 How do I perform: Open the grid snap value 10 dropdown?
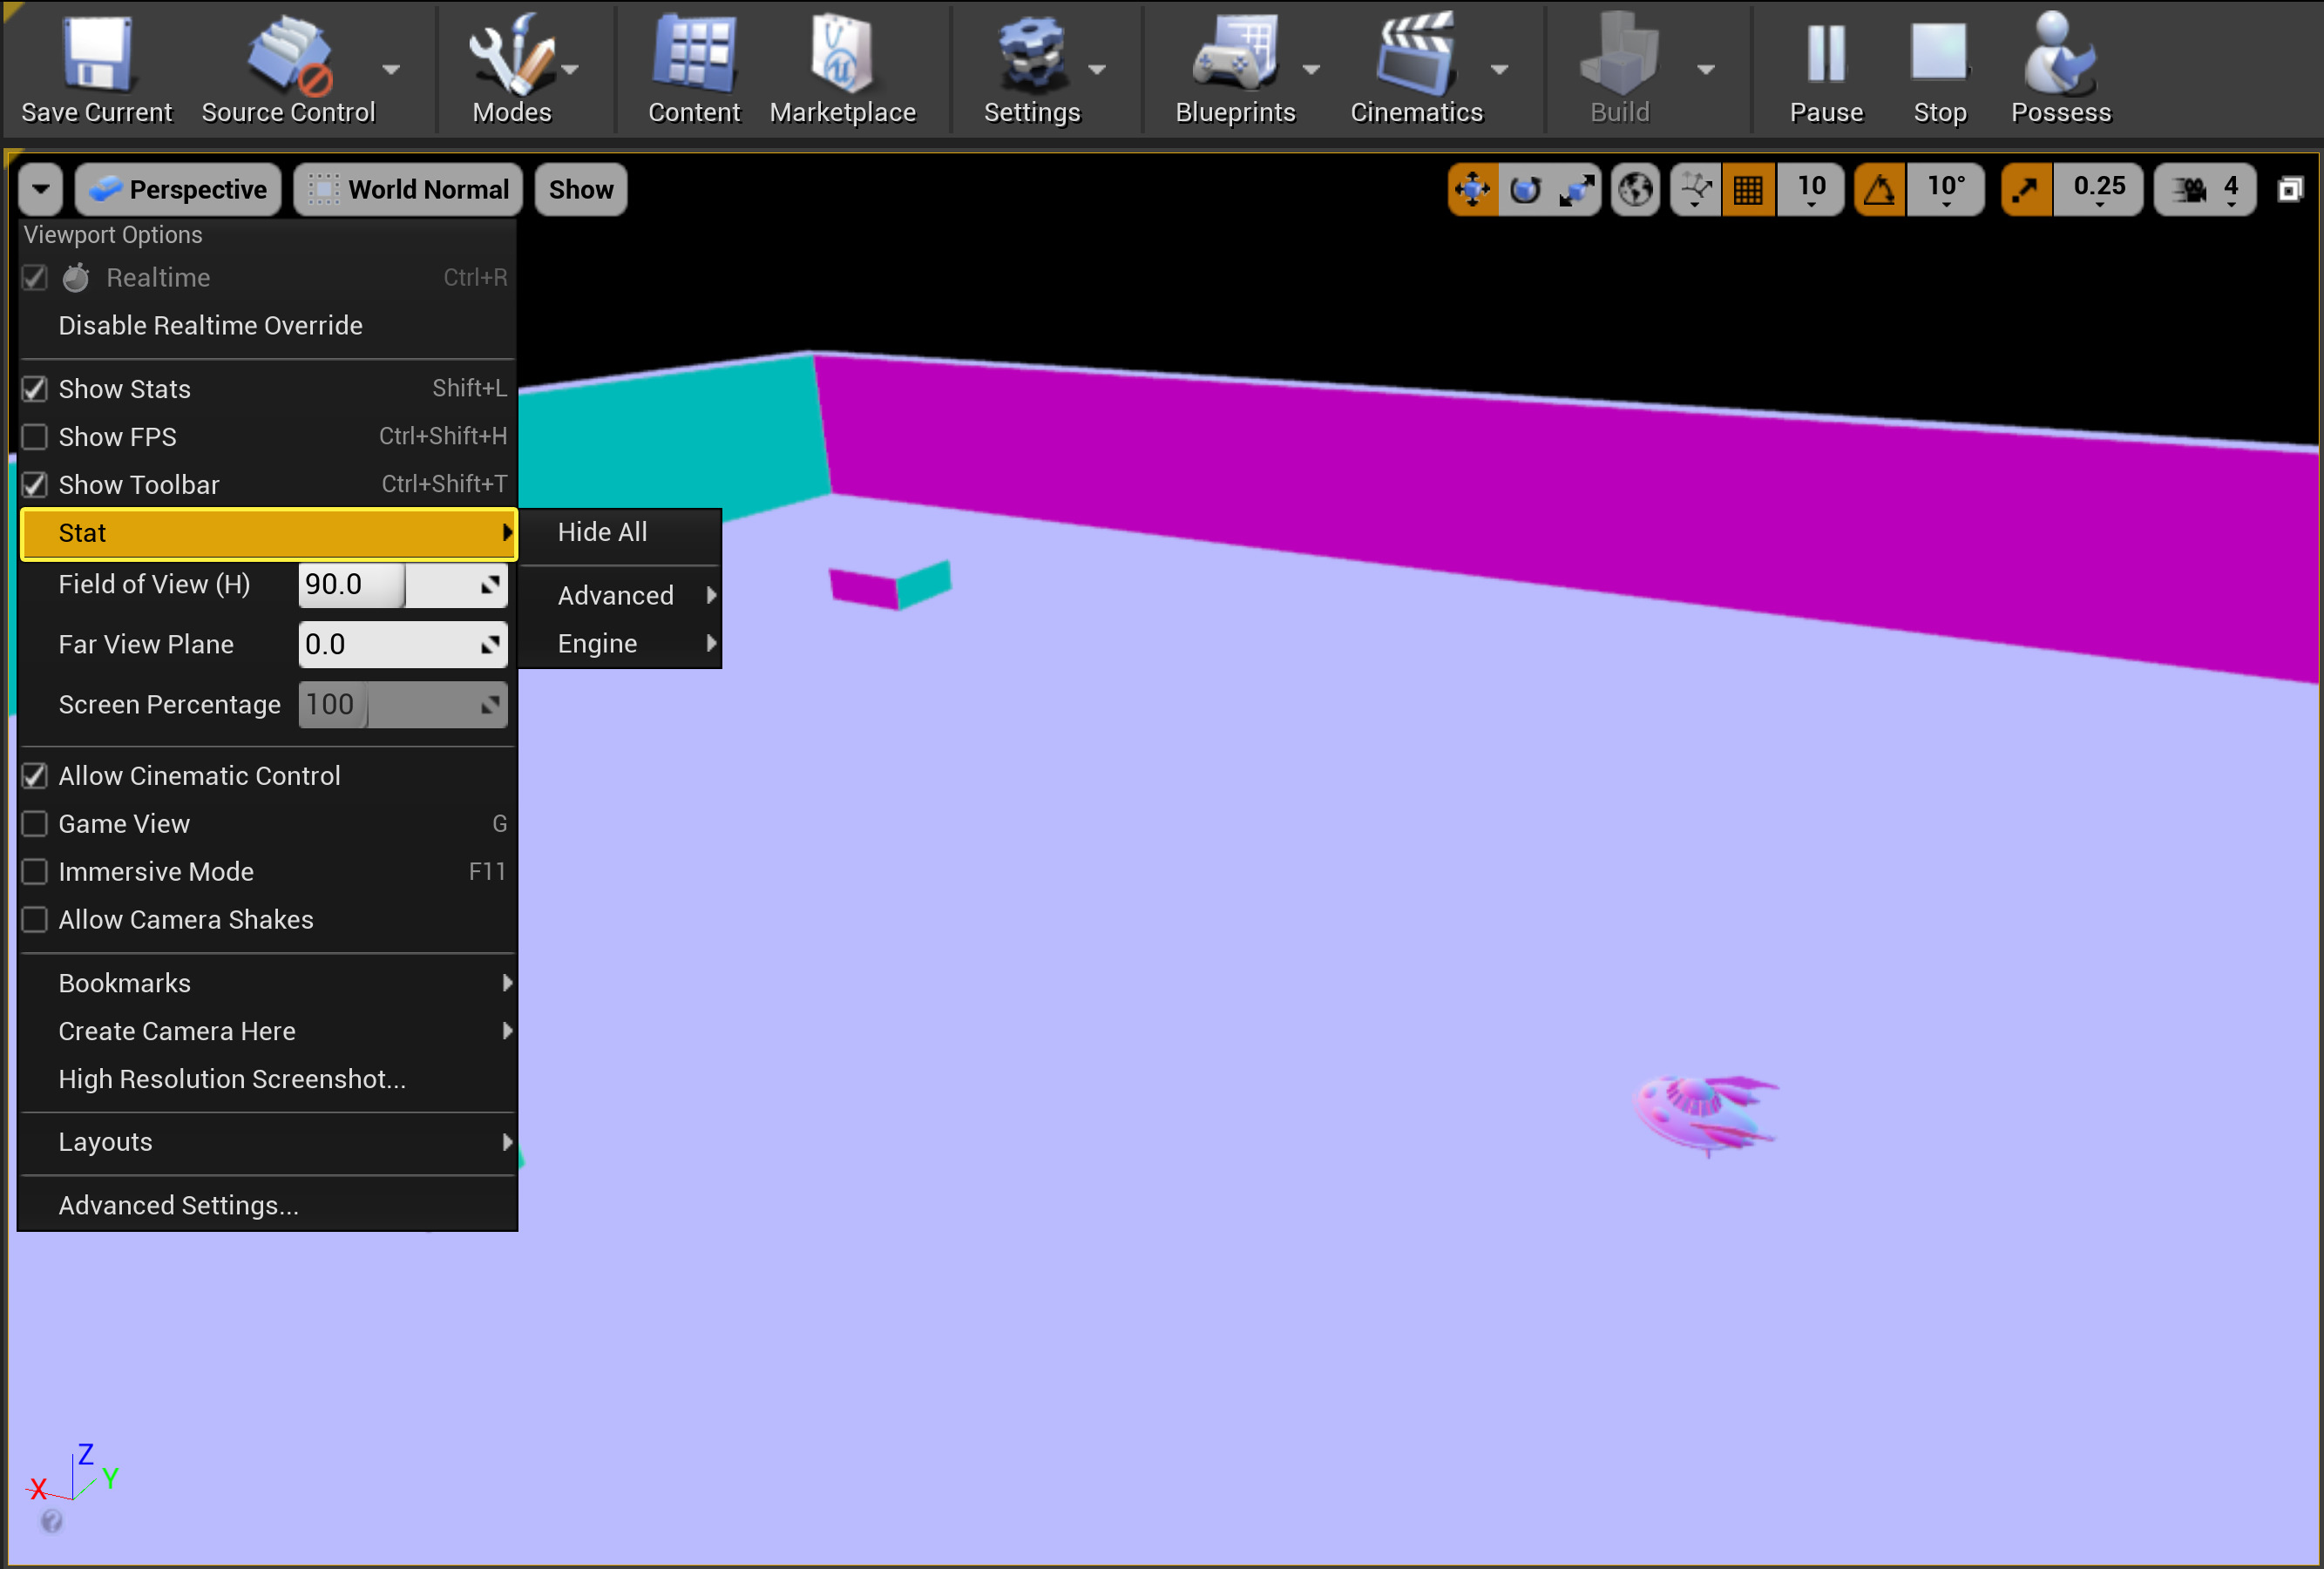click(1811, 189)
